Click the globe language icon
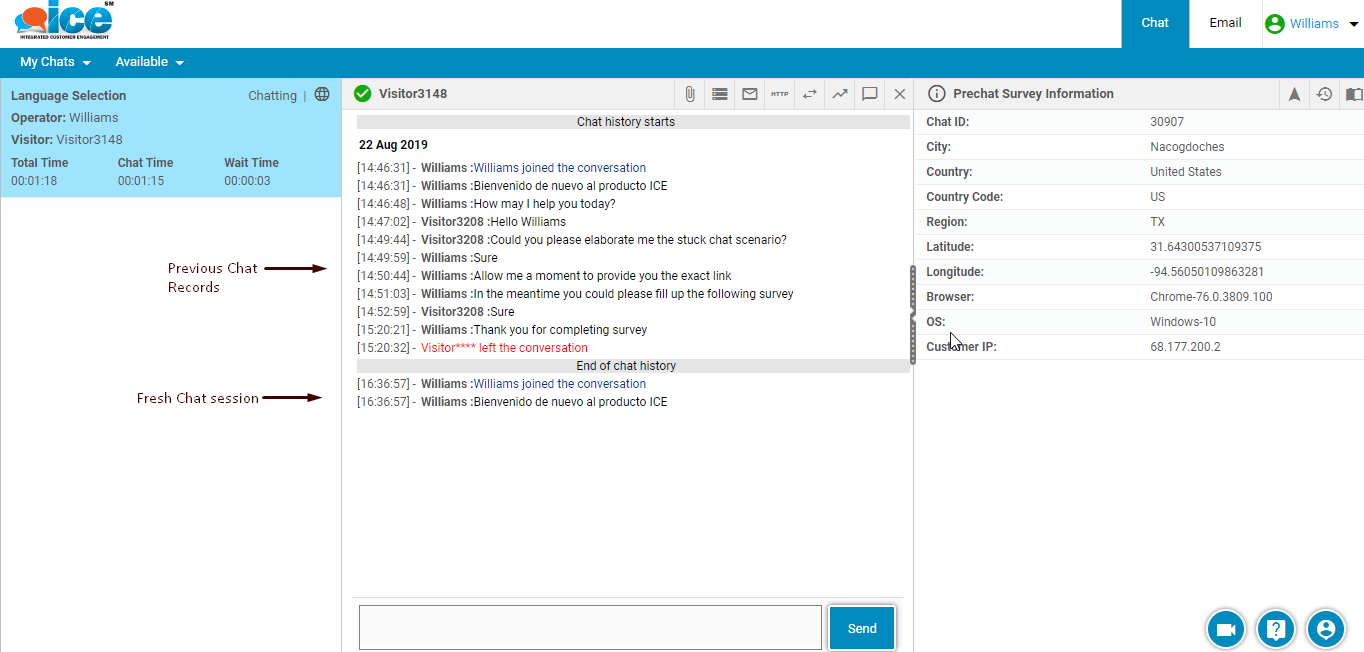The width and height of the screenshot is (1364, 652). pyautogui.click(x=322, y=95)
